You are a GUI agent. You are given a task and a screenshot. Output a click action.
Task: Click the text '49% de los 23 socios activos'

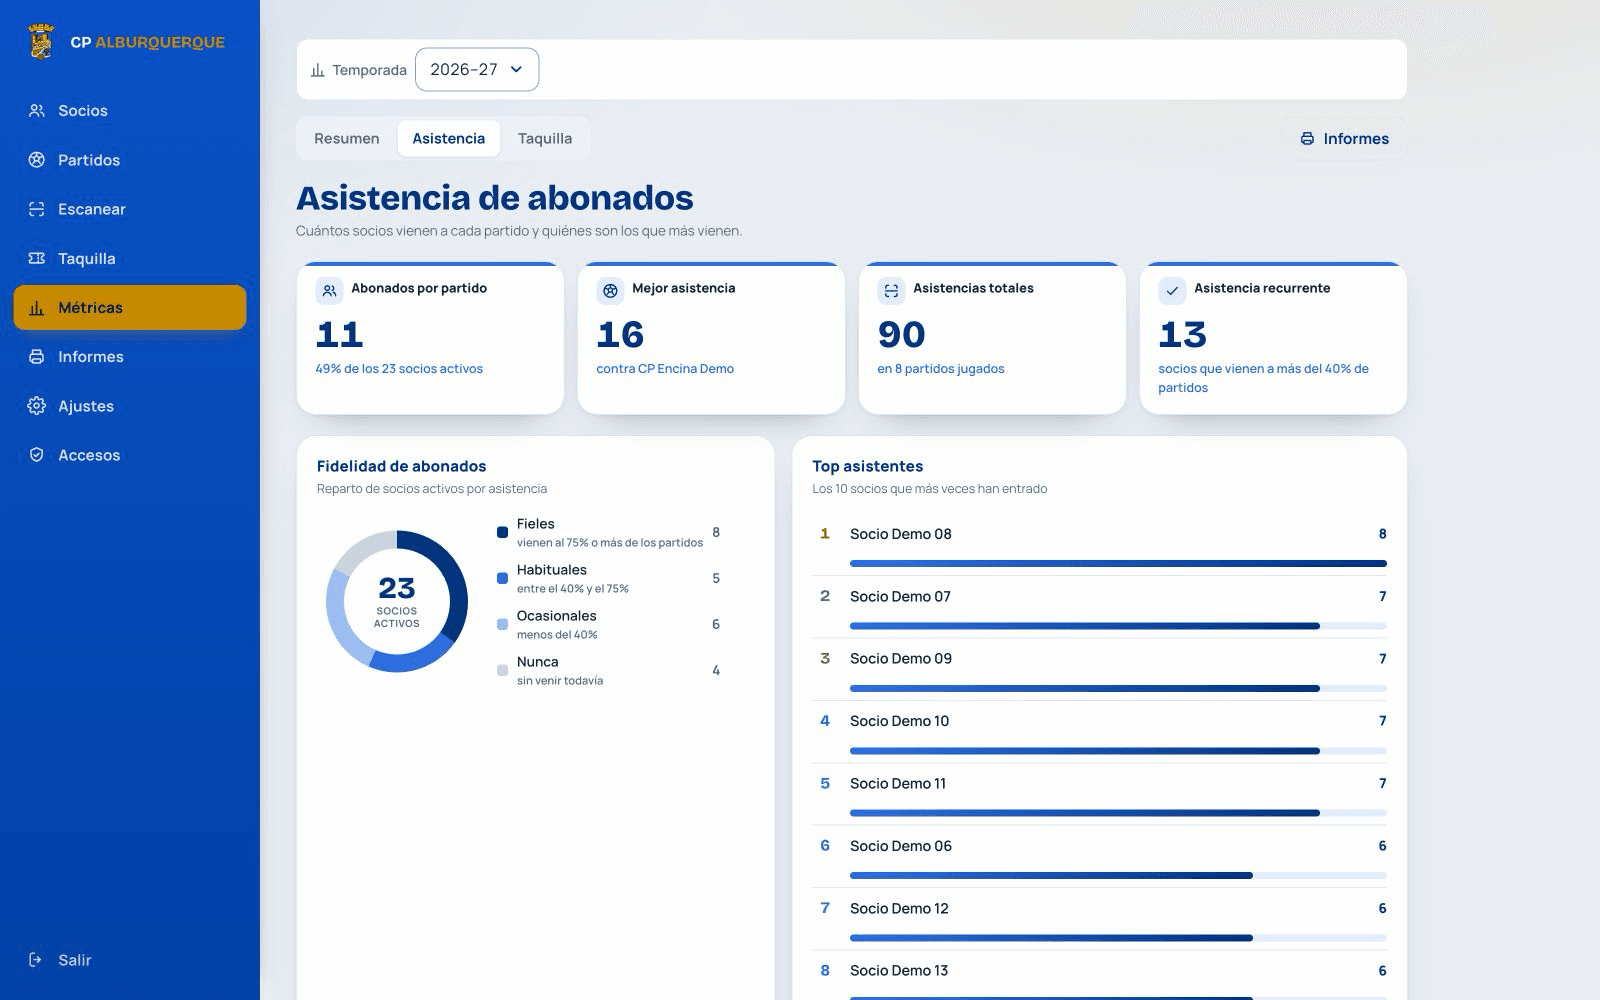[399, 369]
